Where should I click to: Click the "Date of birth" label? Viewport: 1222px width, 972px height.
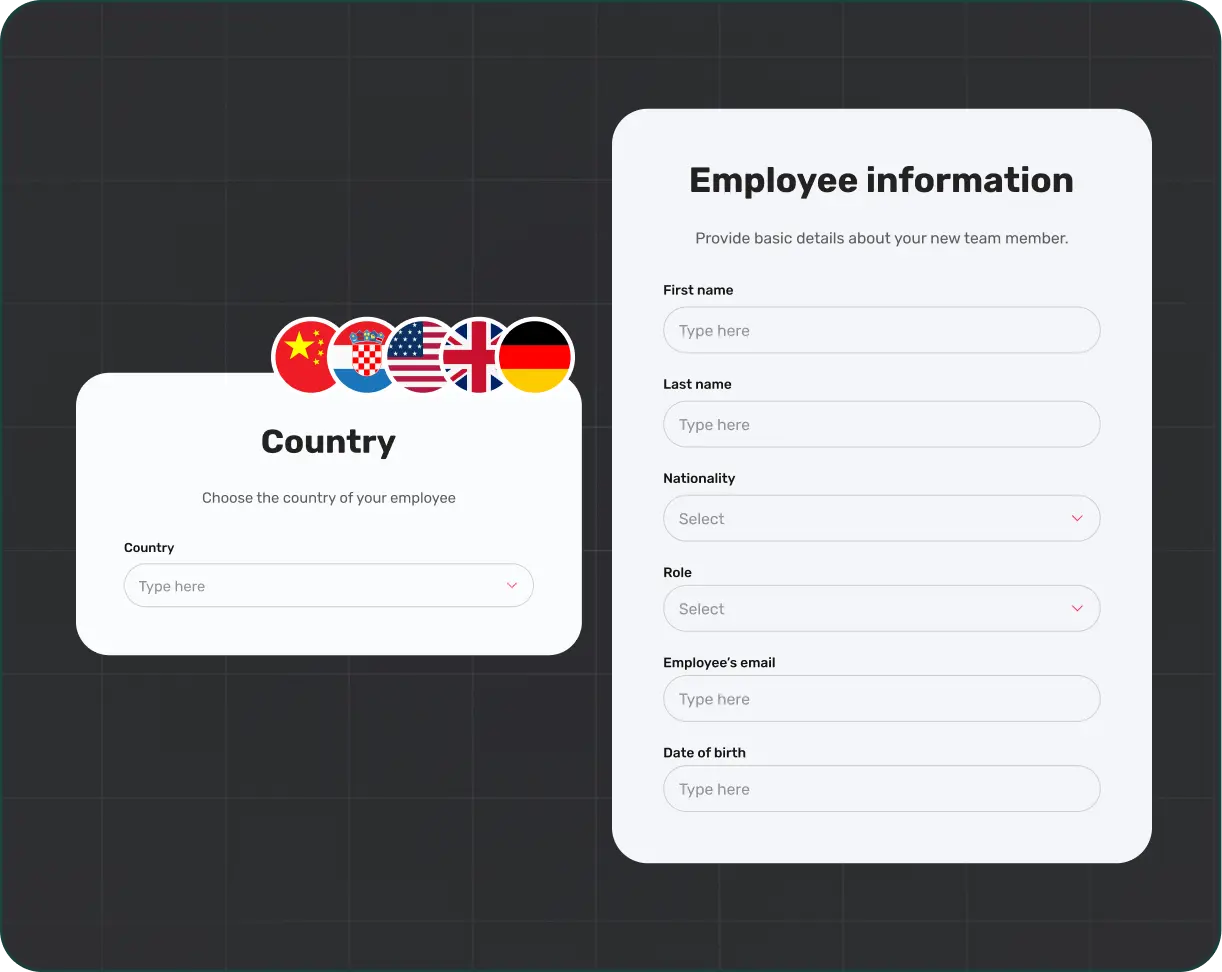pos(704,752)
